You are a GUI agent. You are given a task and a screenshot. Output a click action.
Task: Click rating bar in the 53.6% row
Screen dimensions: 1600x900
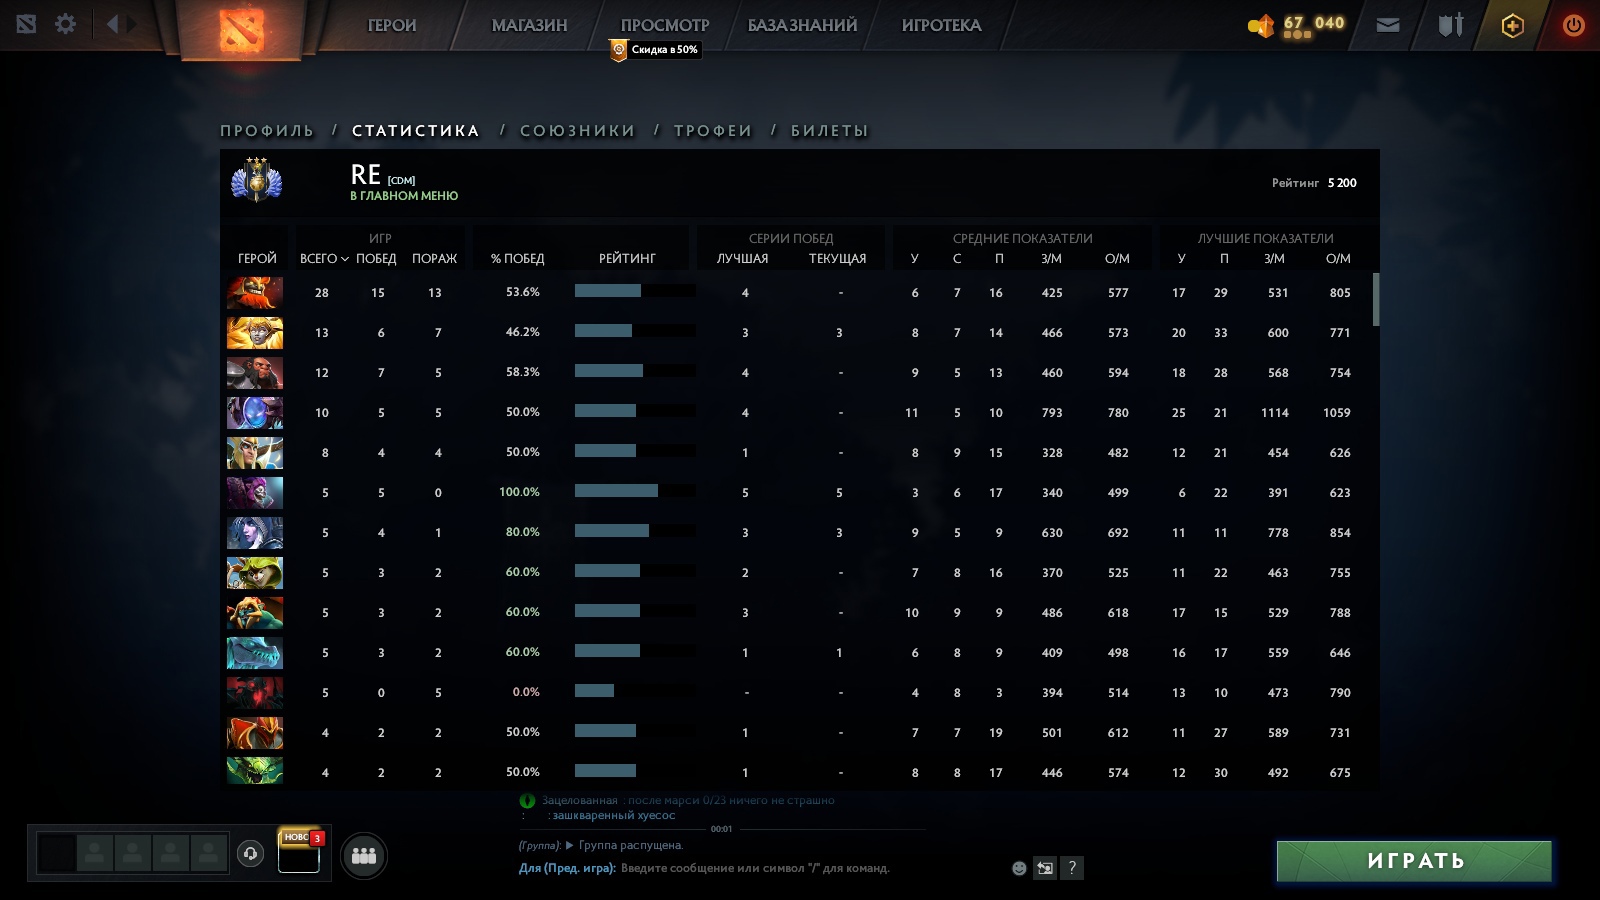tap(635, 291)
